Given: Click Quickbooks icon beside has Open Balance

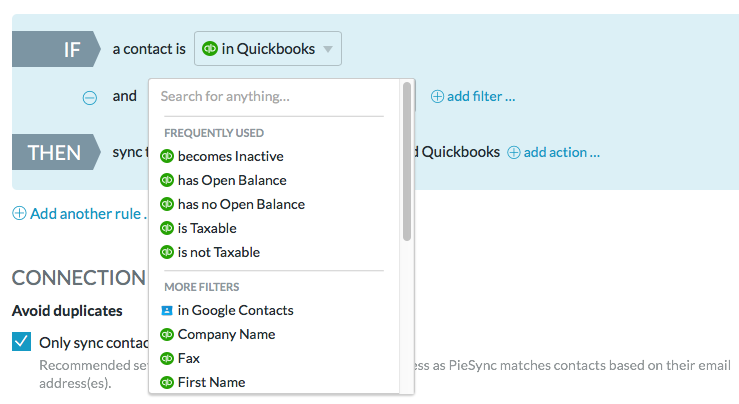Looking at the screenshot, I should [167, 180].
